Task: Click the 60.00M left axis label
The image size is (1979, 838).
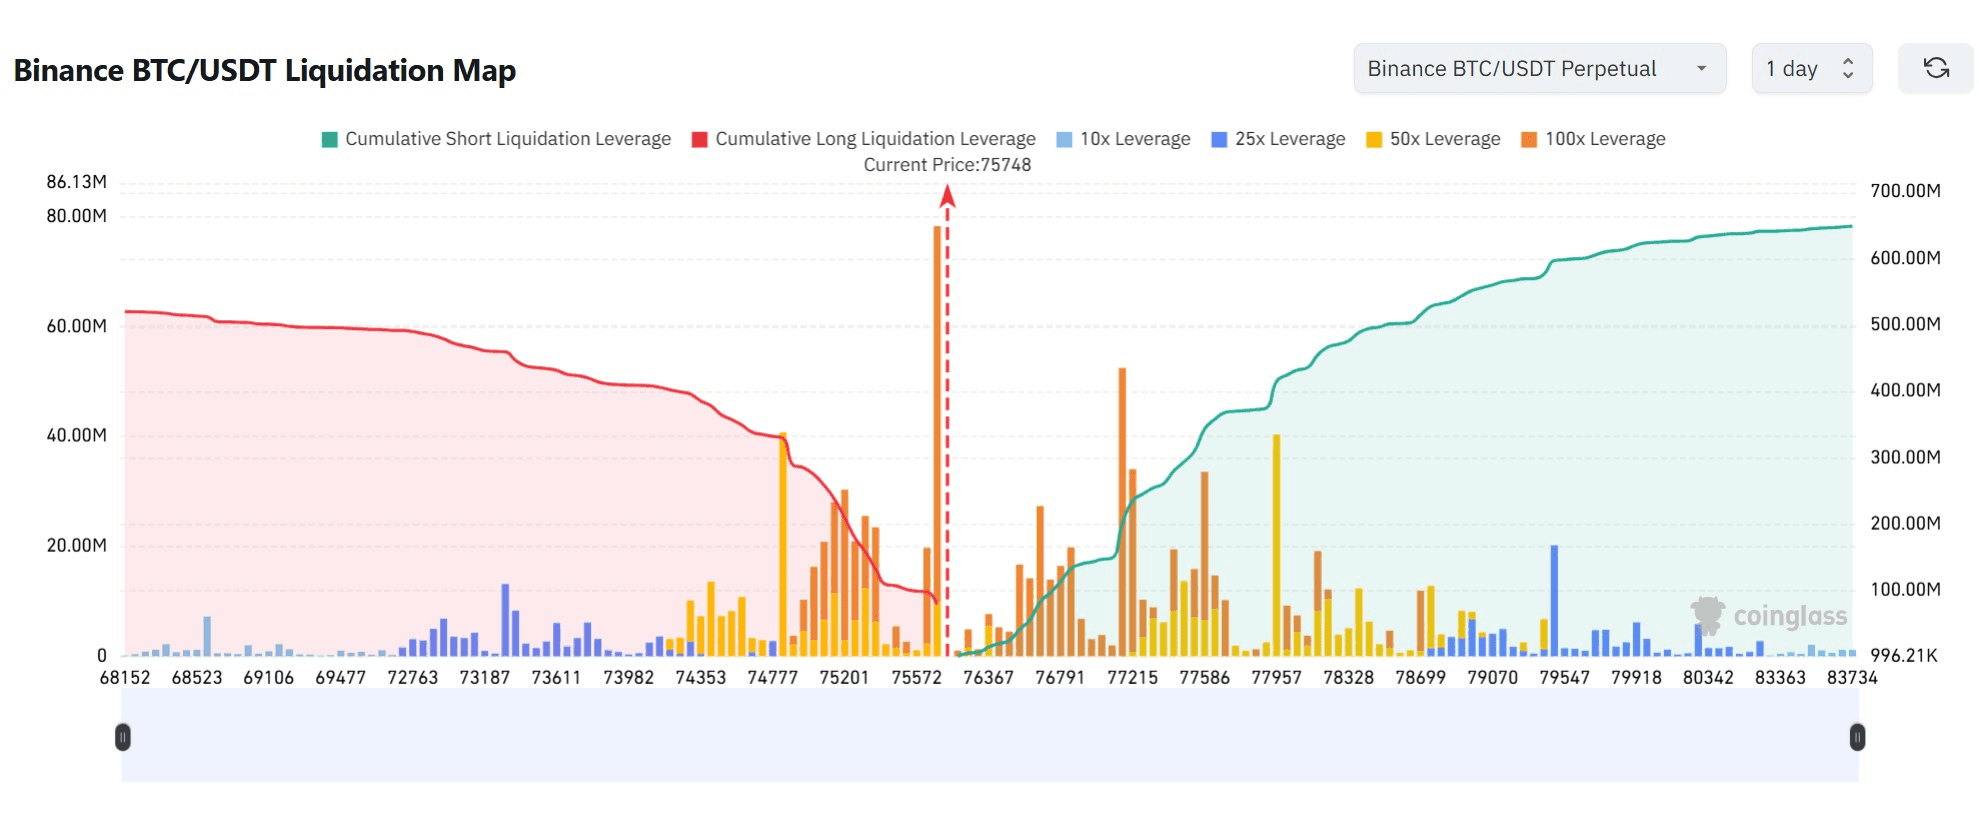Action: click(x=76, y=326)
